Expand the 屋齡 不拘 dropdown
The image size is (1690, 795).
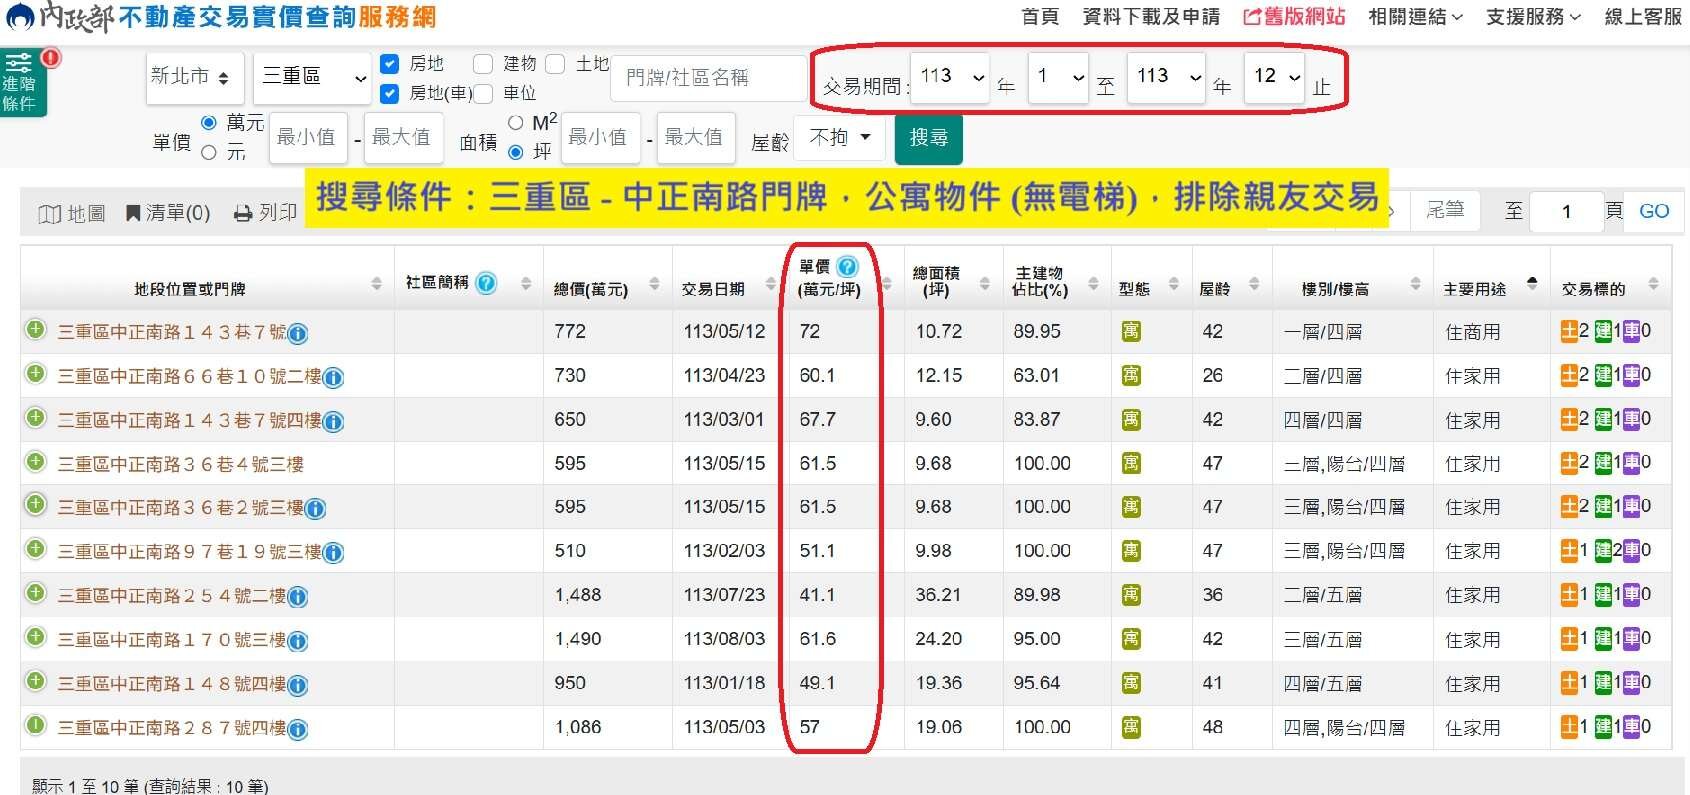[839, 137]
